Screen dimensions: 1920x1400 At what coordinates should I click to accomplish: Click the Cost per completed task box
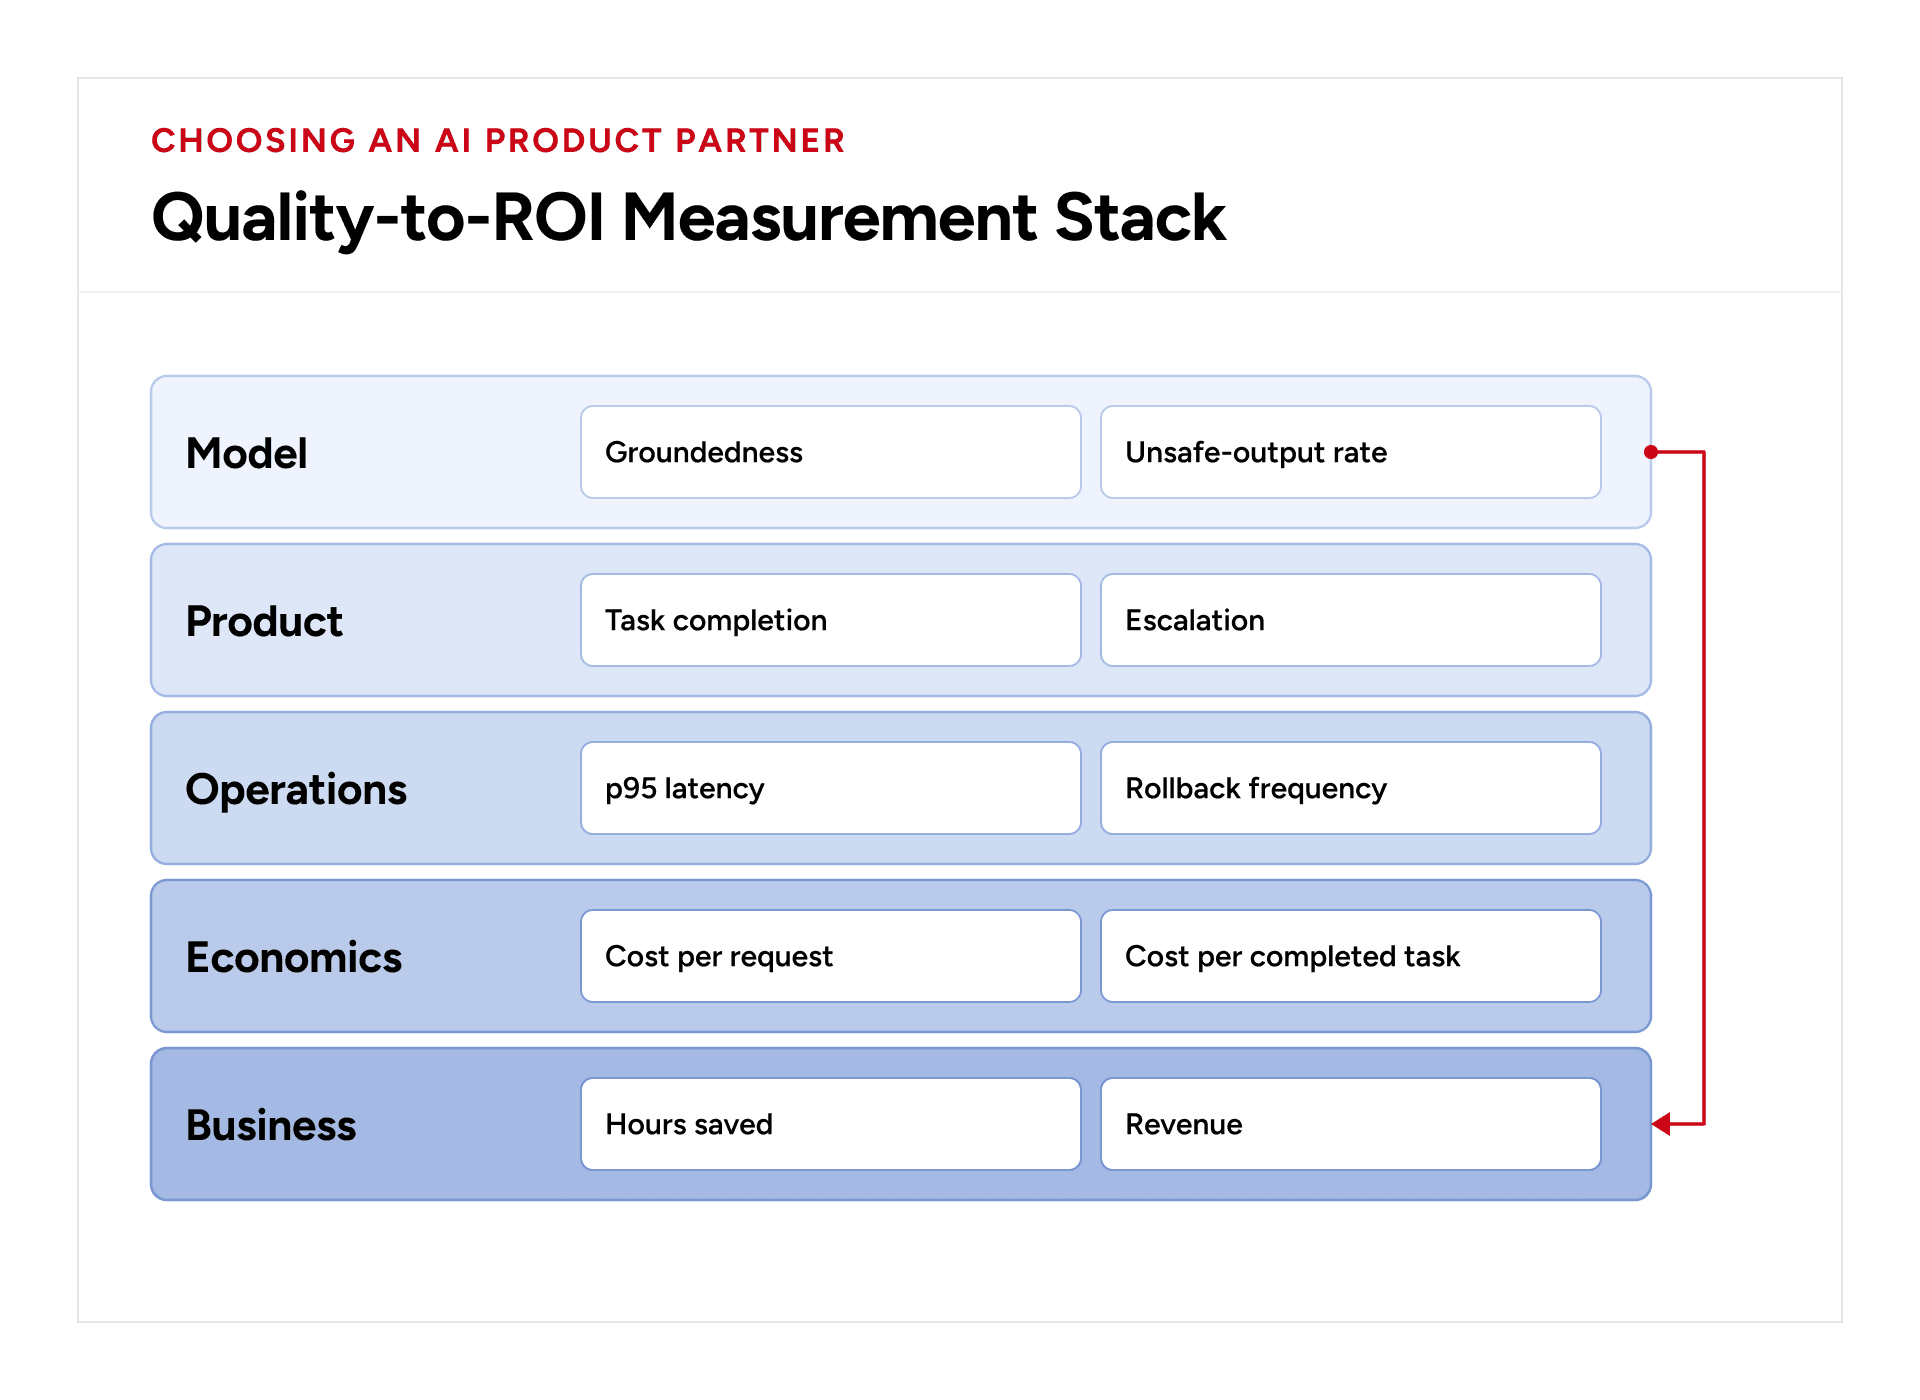[1351, 956]
